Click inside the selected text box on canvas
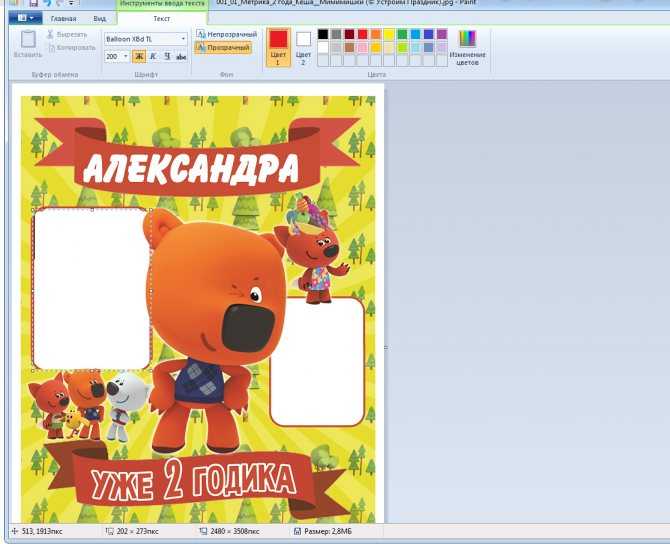 click(92, 290)
